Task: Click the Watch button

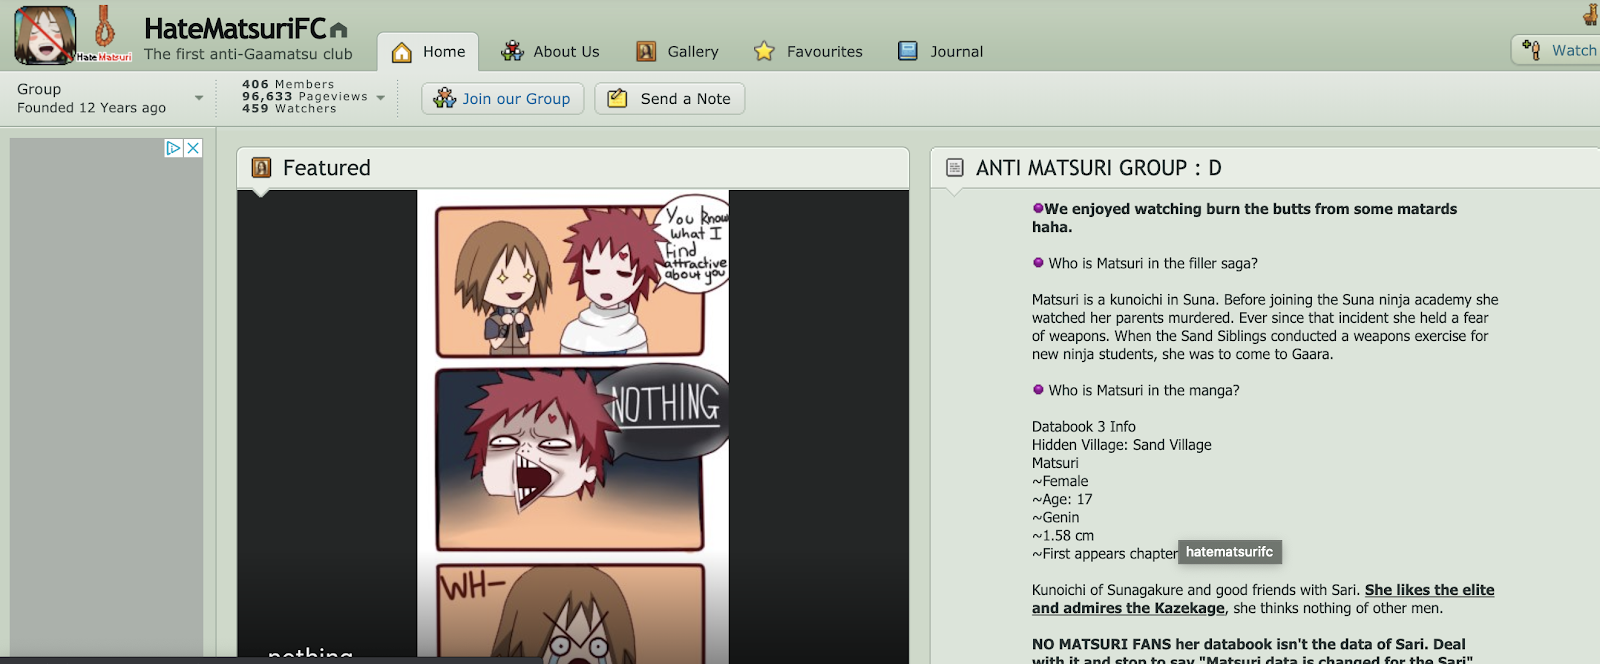Action: click(x=1556, y=50)
